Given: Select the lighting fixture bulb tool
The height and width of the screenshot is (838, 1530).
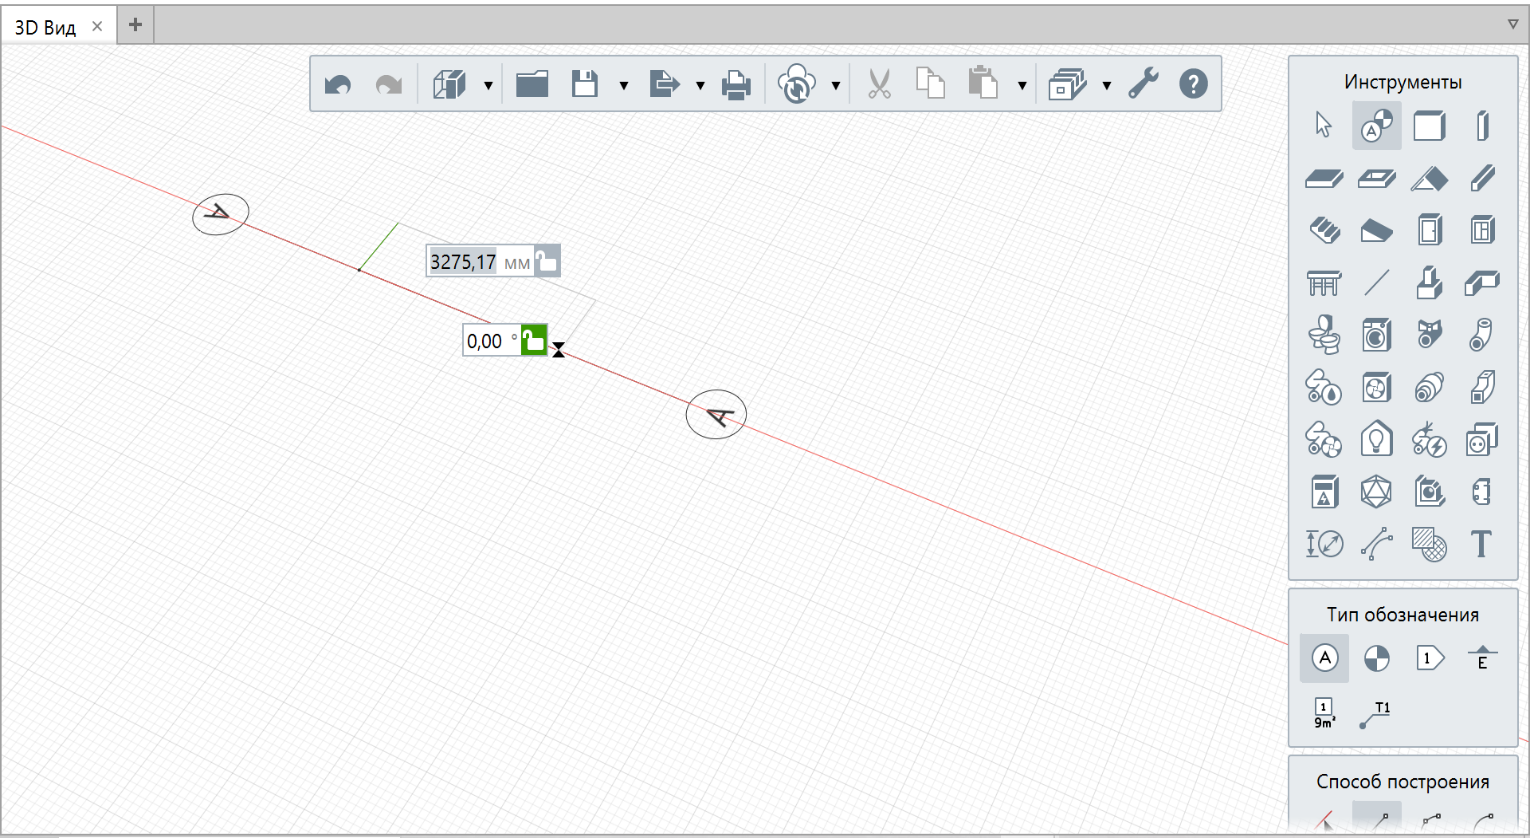Looking at the screenshot, I should [1377, 440].
